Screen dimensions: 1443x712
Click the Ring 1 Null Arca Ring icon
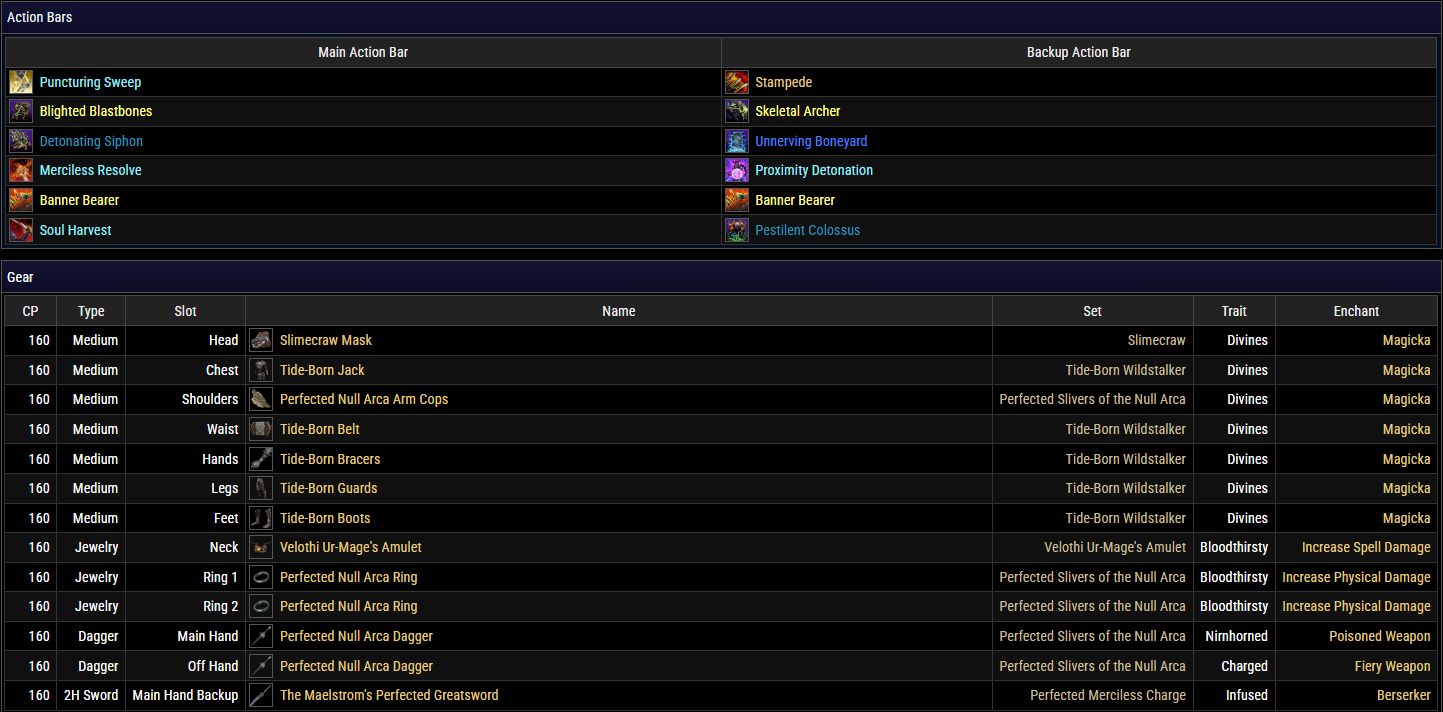click(261, 577)
